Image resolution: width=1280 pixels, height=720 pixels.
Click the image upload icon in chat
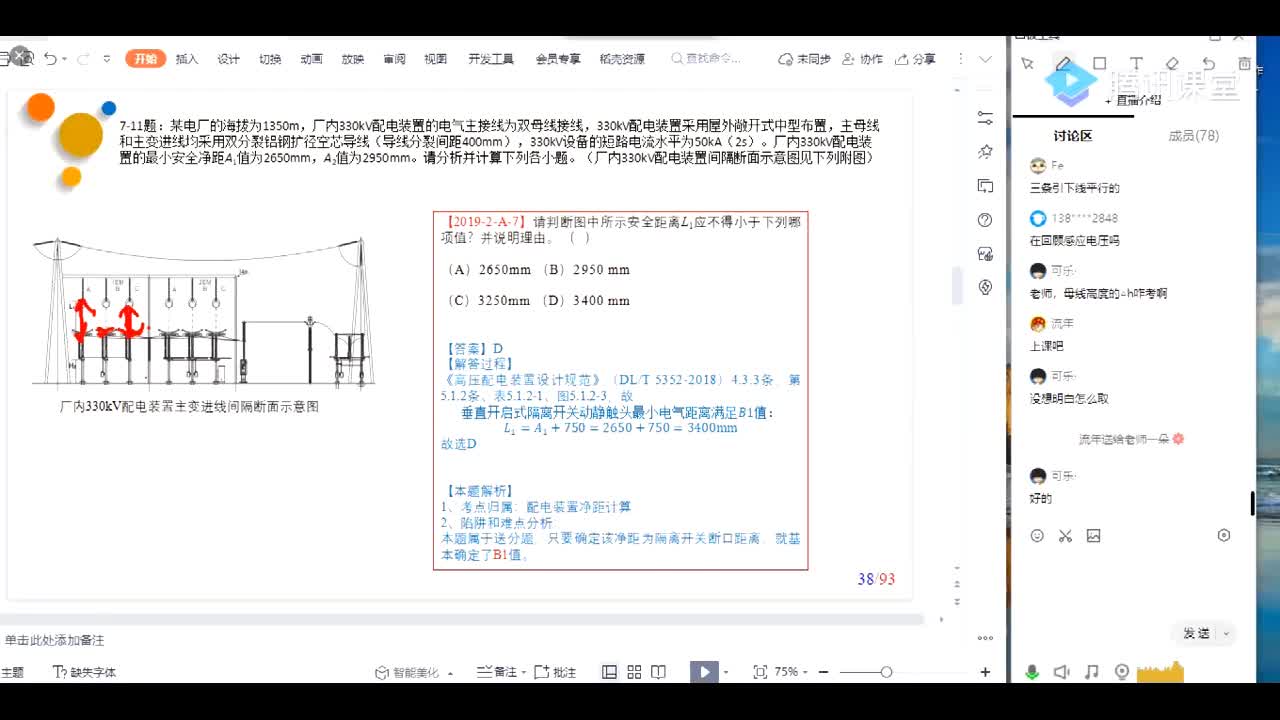(x=1093, y=536)
